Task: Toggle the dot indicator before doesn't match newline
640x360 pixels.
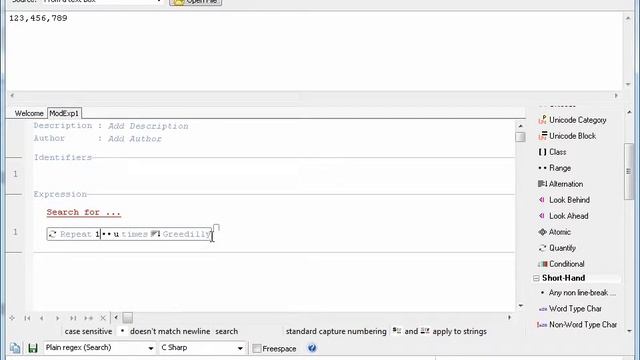Action: 122,331
